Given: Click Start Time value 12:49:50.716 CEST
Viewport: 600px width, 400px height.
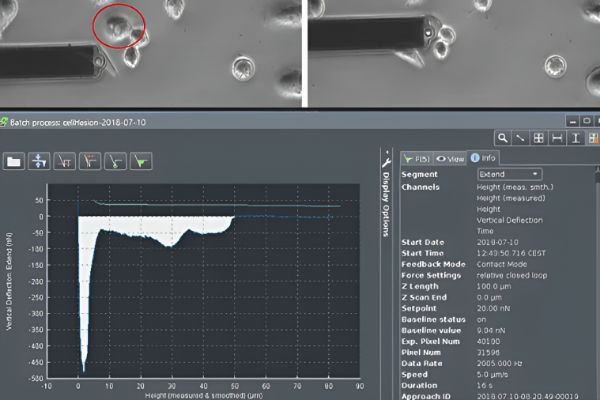Looking at the screenshot, I should (511, 253).
